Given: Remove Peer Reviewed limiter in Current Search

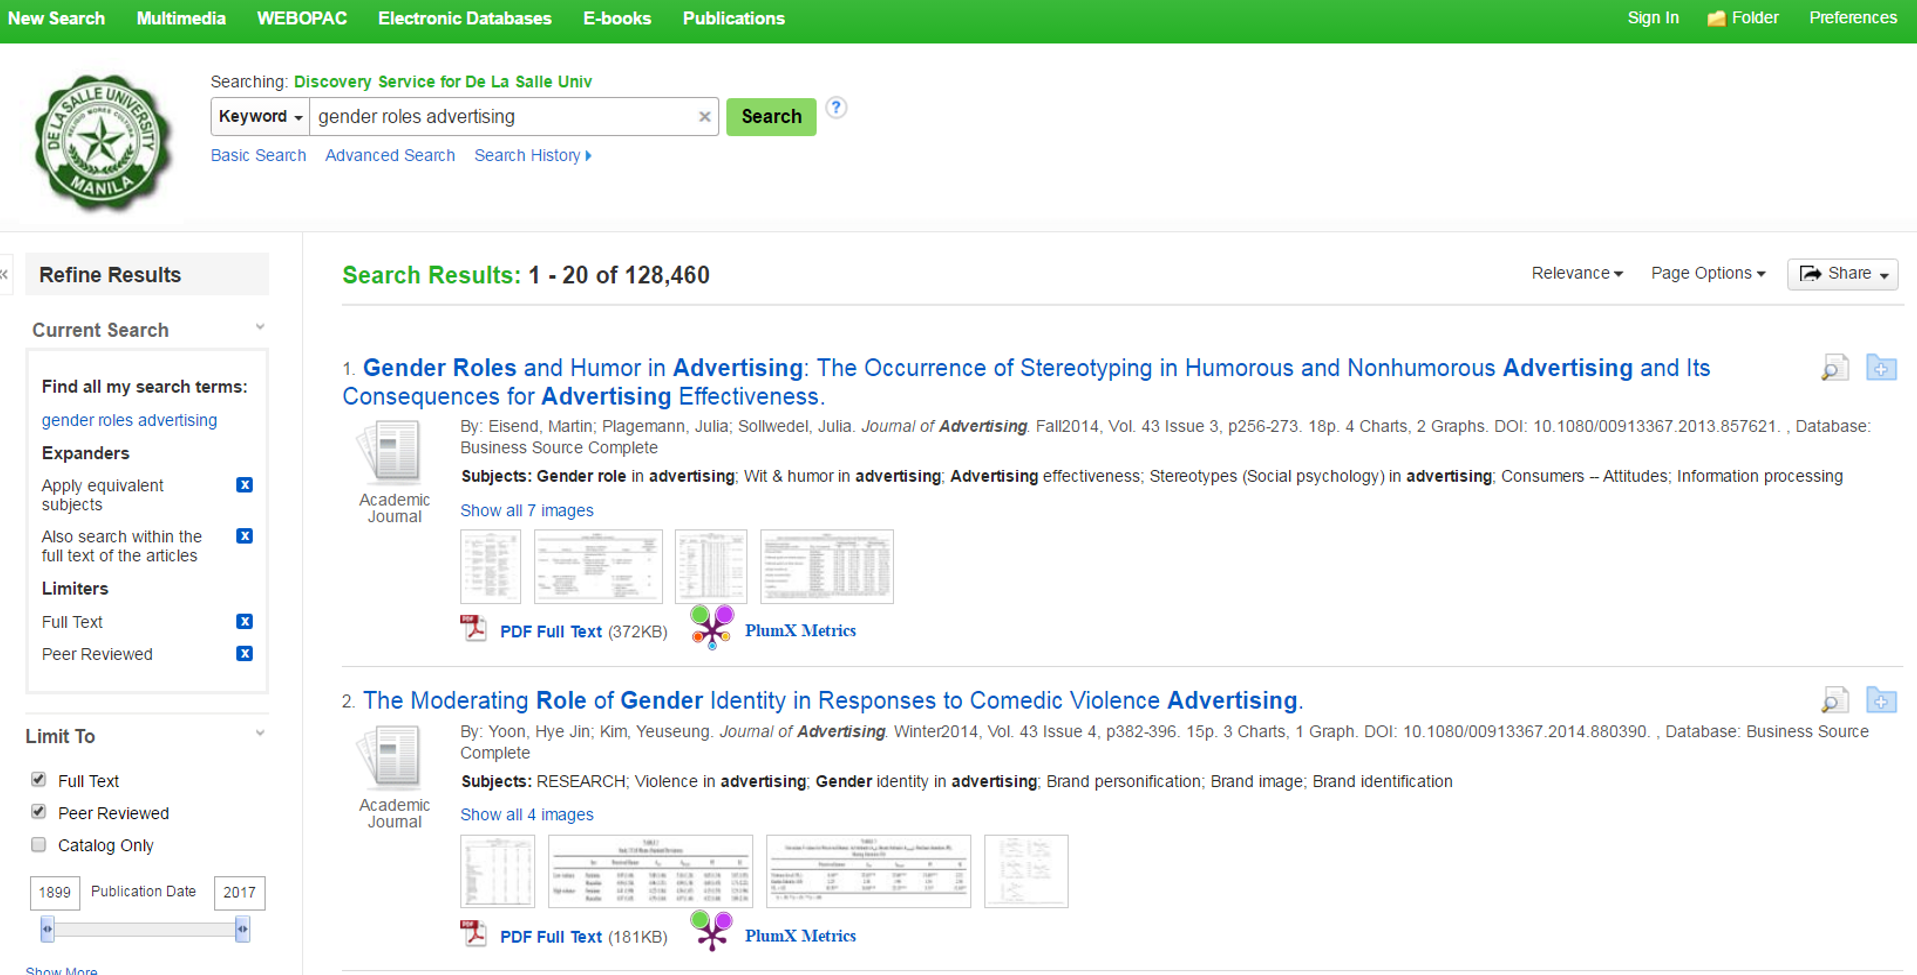Looking at the screenshot, I should tap(244, 653).
